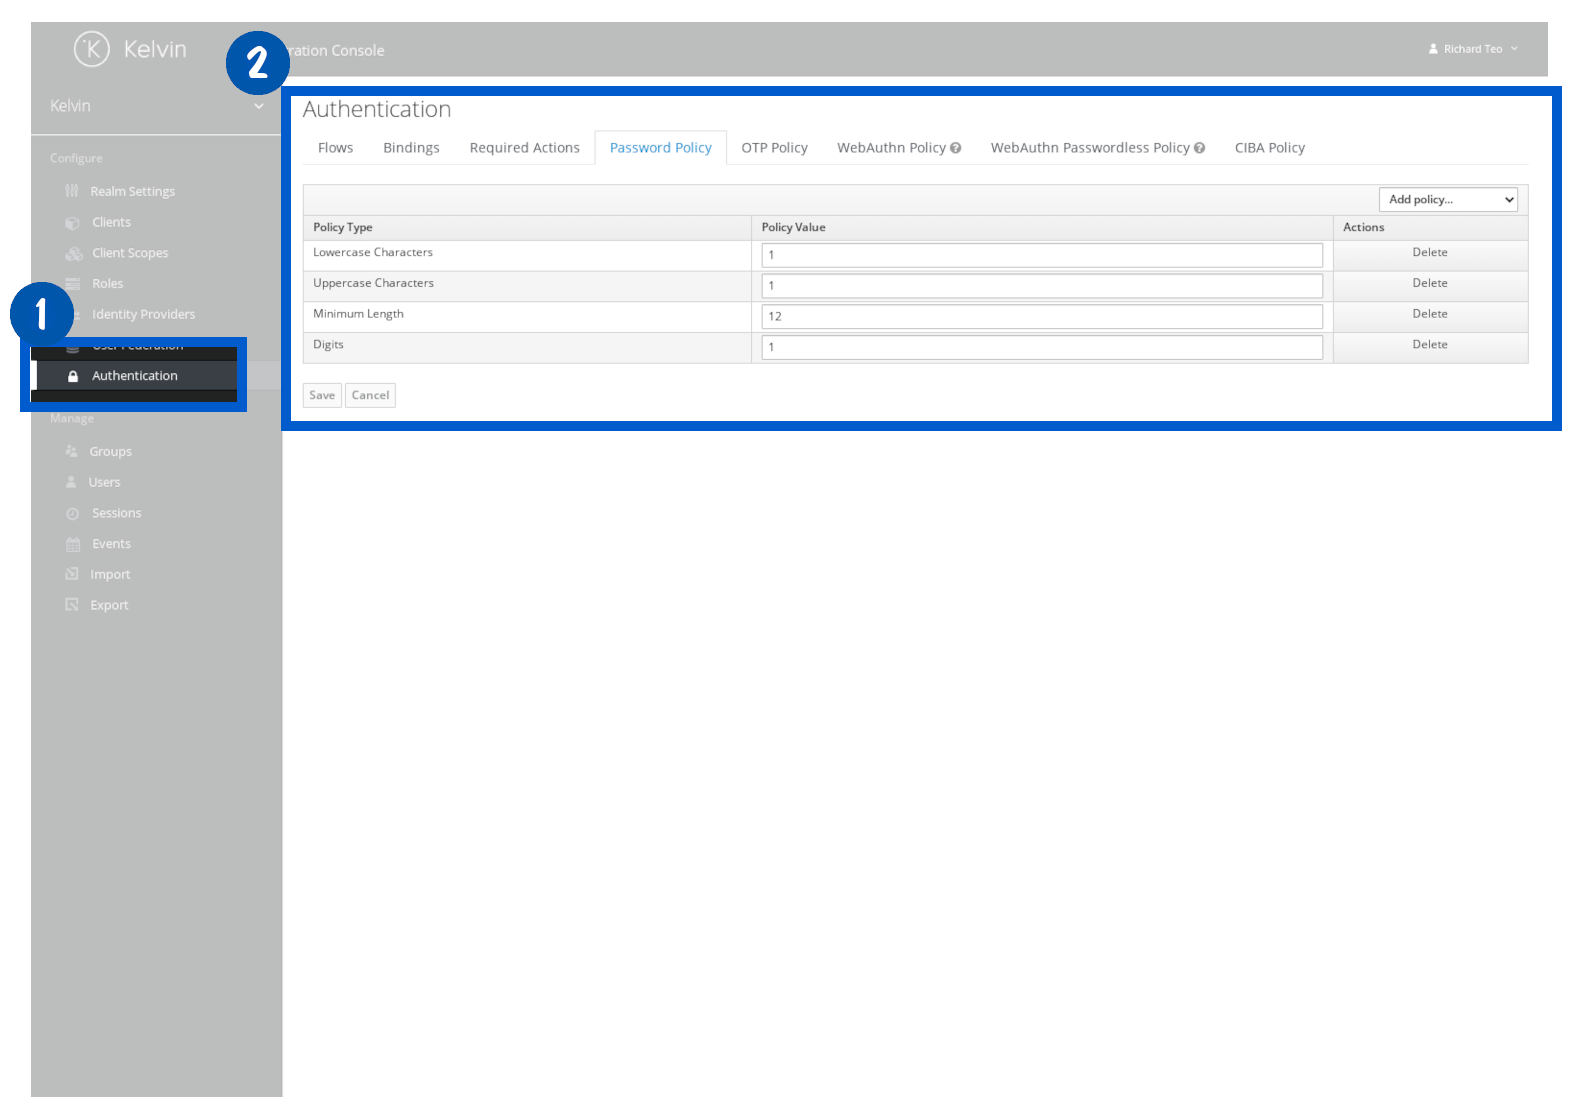Viewport: 1580px width, 1120px height.
Task: Delete the Minimum Length policy
Action: click(1429, 314)
